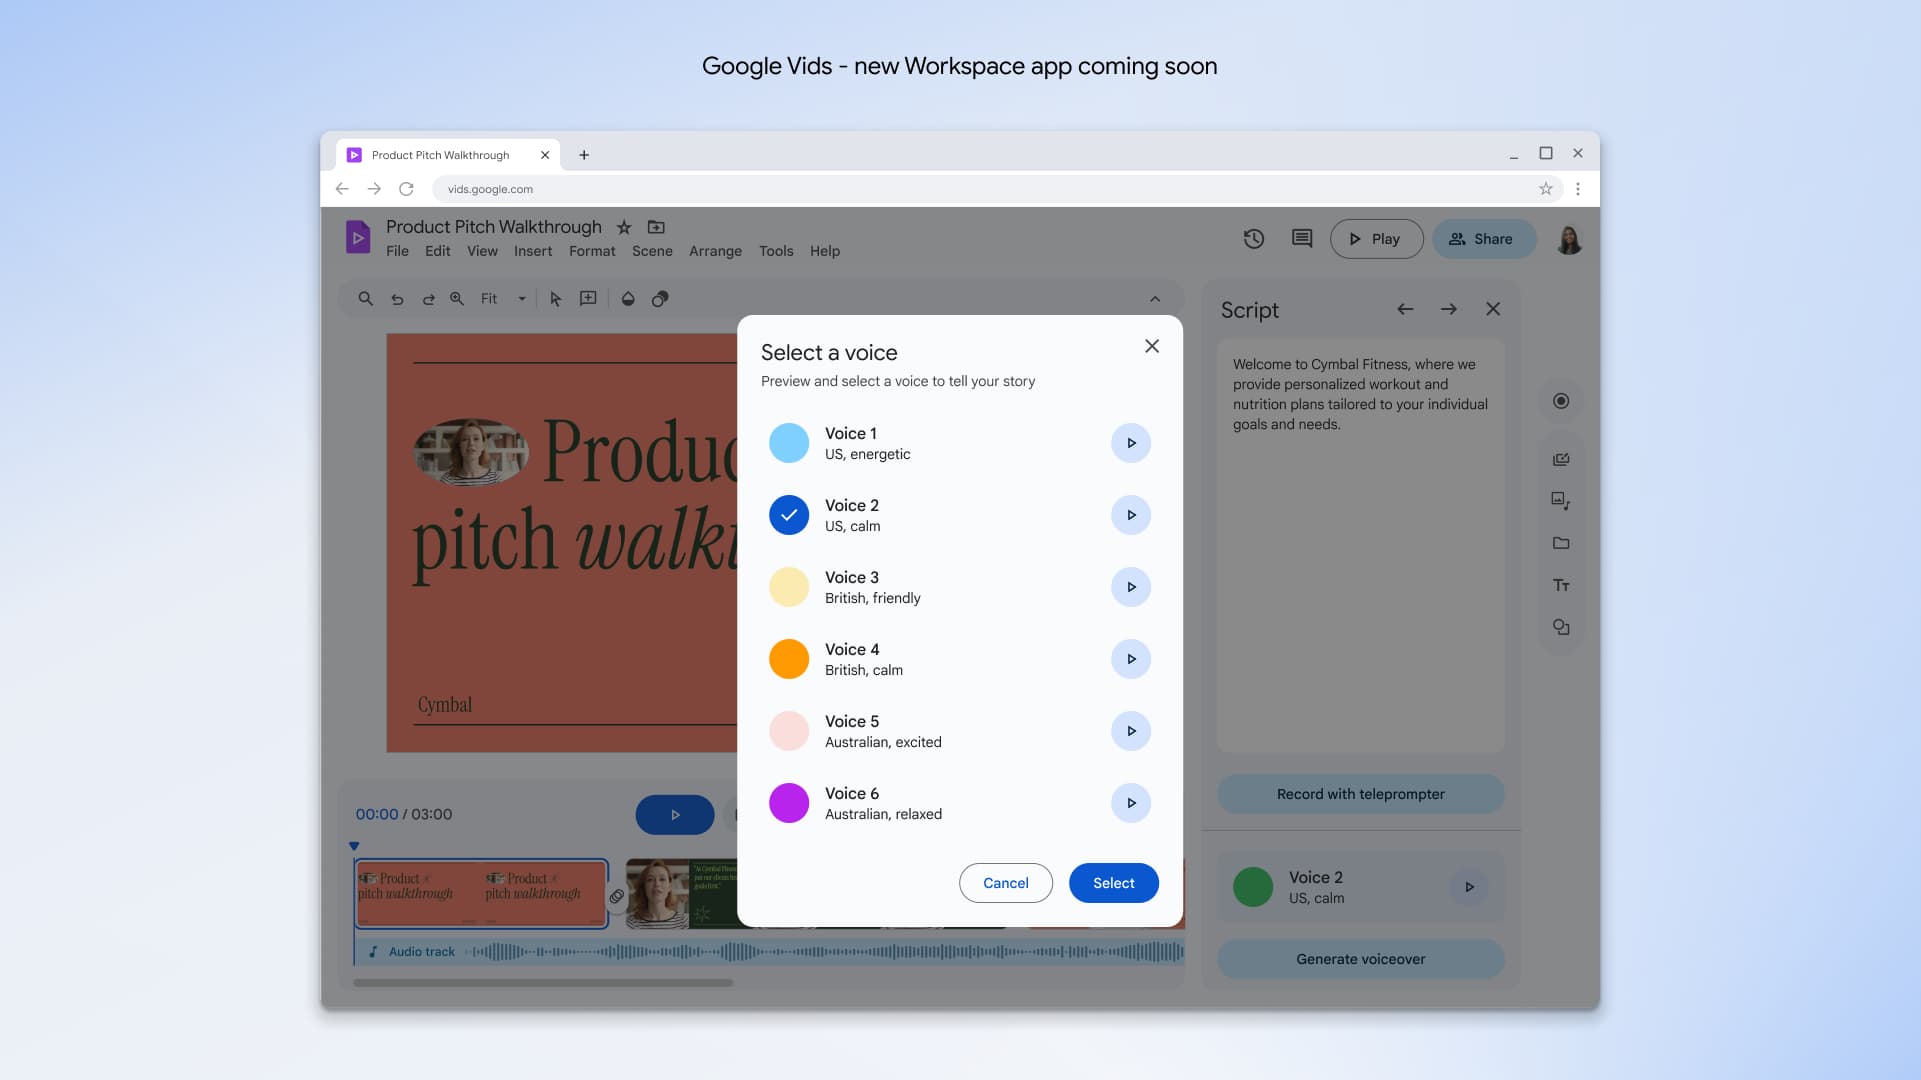Open the Scene menu in menu bar
Viewport: 1921px width, 1080px height.
coord(652,251)
